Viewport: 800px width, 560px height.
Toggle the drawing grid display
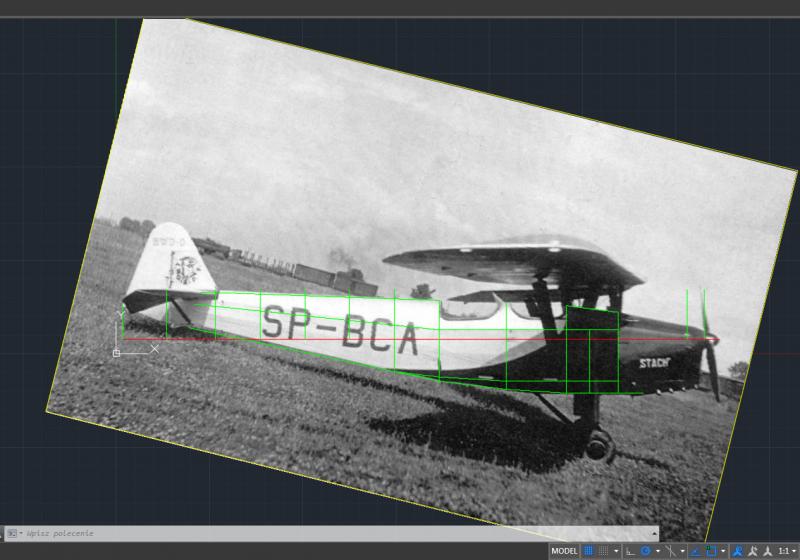588,551
